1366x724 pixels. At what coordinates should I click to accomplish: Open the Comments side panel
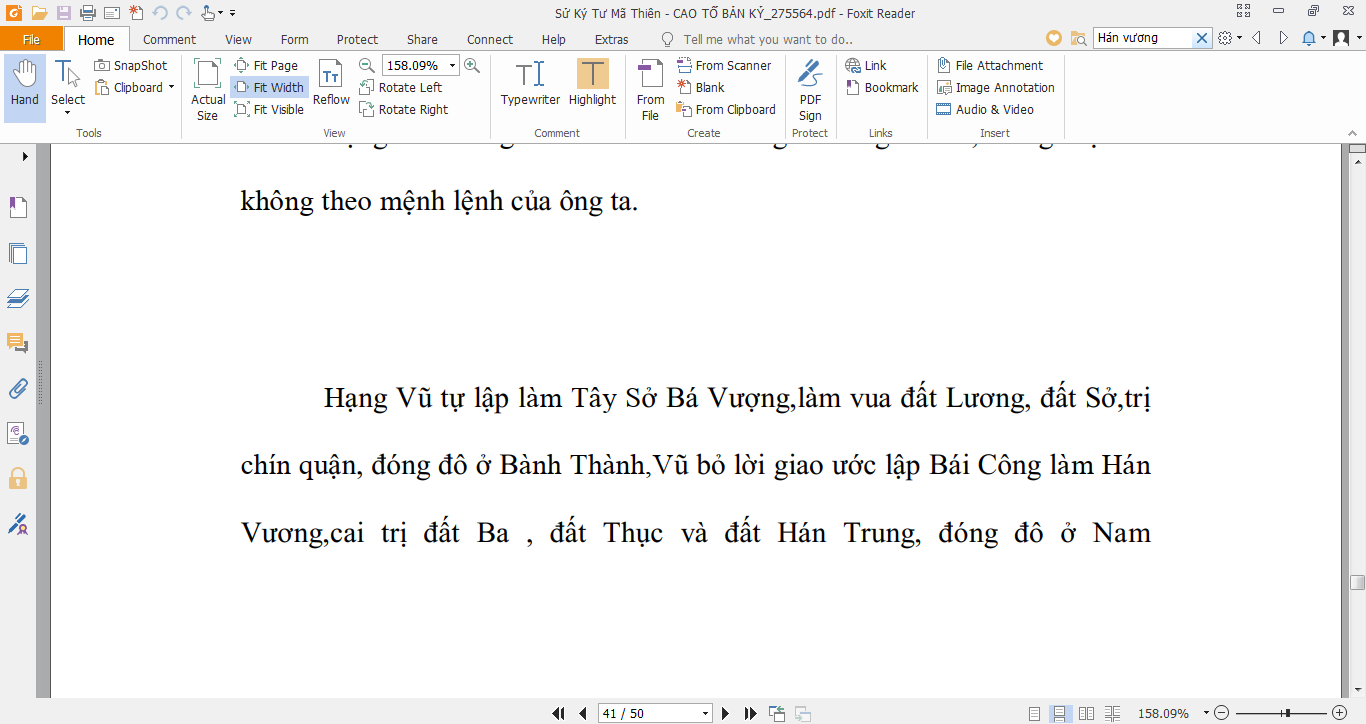[18, 344]
